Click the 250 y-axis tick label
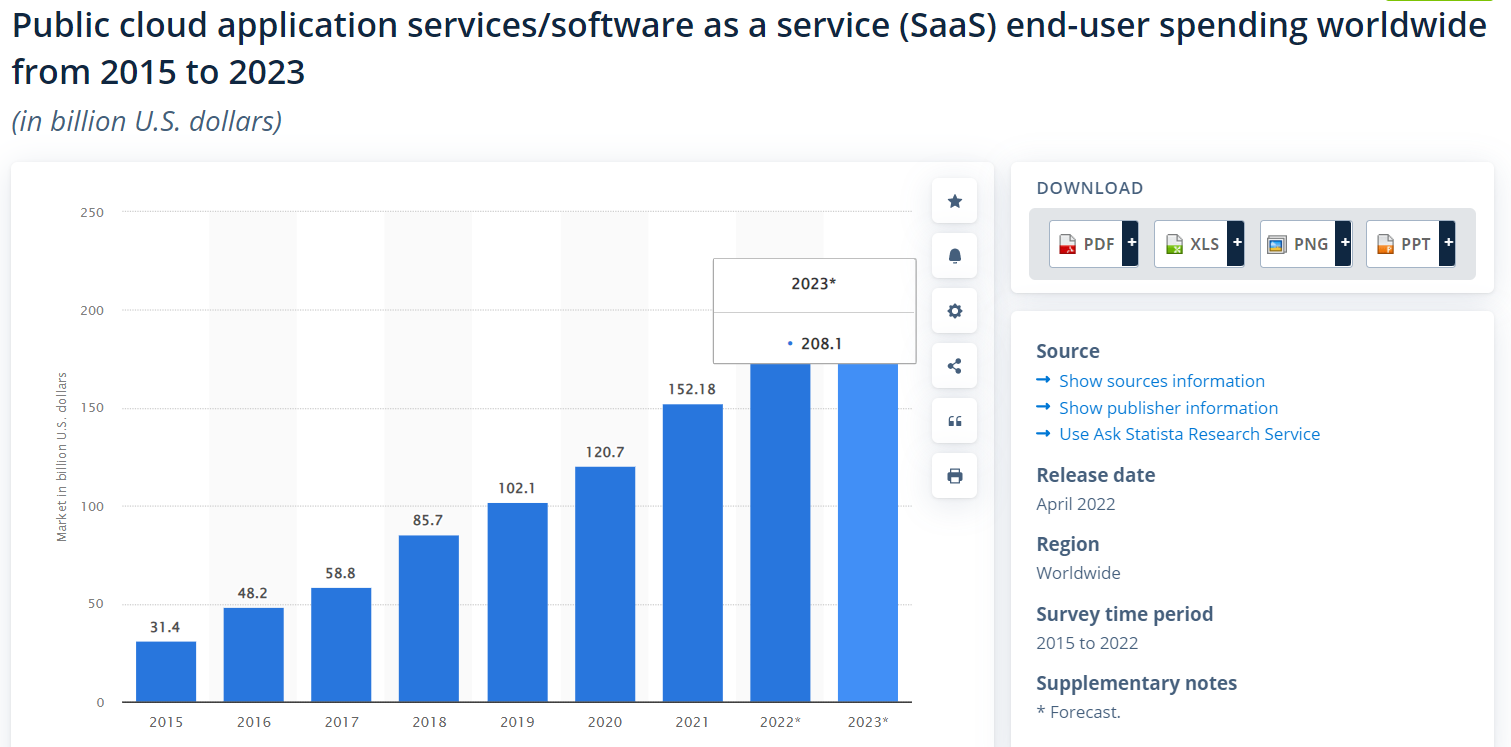 [92, 212]
